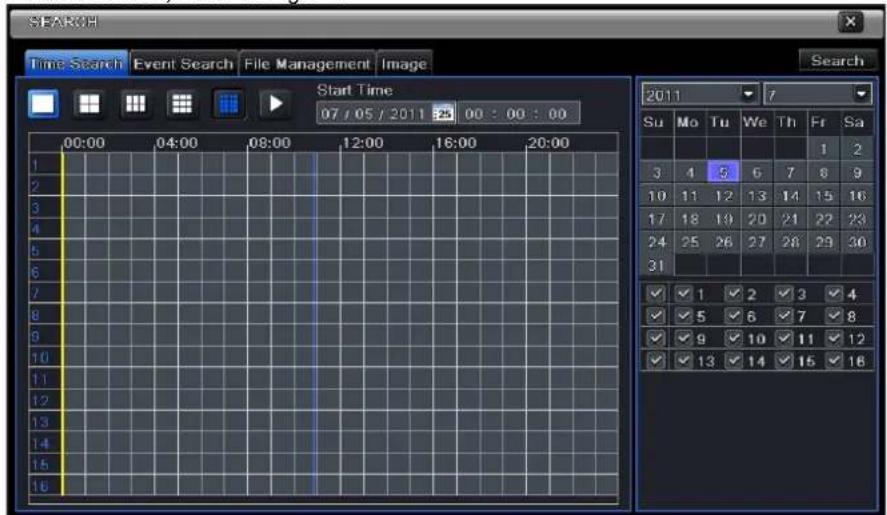Click the yellow timeline start marker
This screenshot has width=887, height=515.
[x=62, y=324]
